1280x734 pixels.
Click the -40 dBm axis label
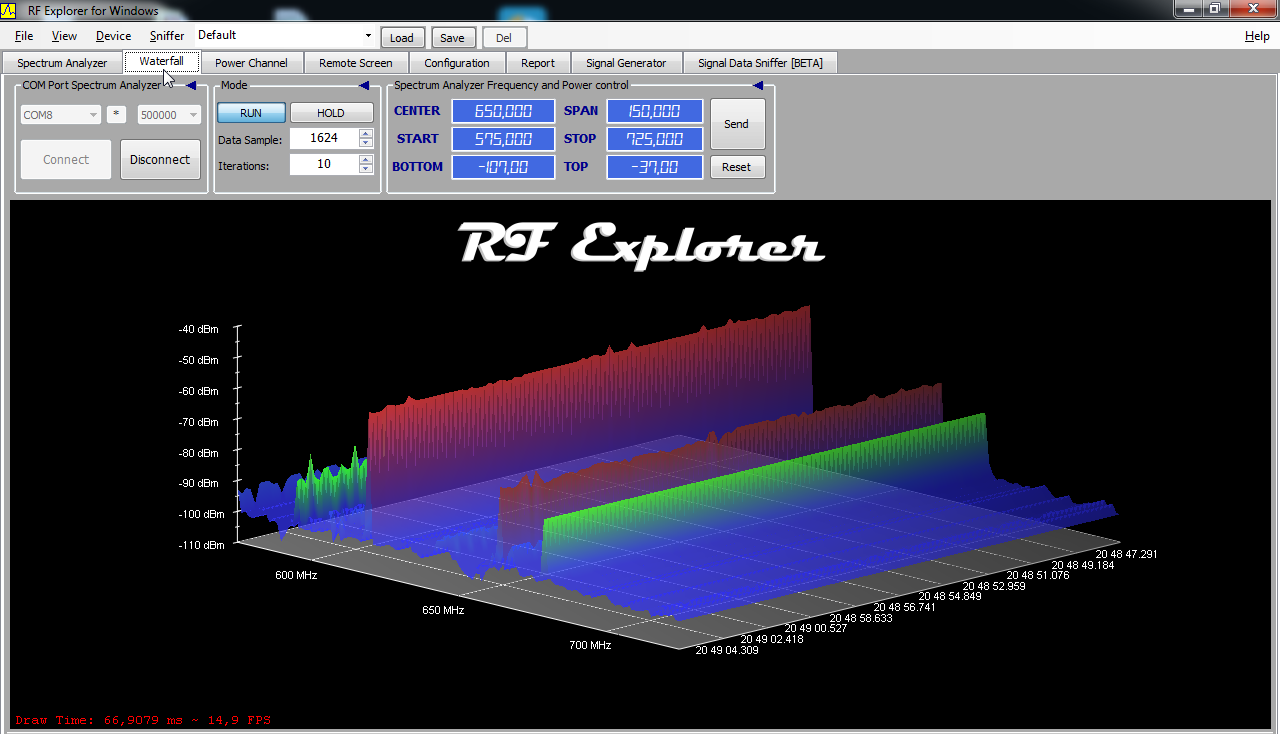coord(199,329)
